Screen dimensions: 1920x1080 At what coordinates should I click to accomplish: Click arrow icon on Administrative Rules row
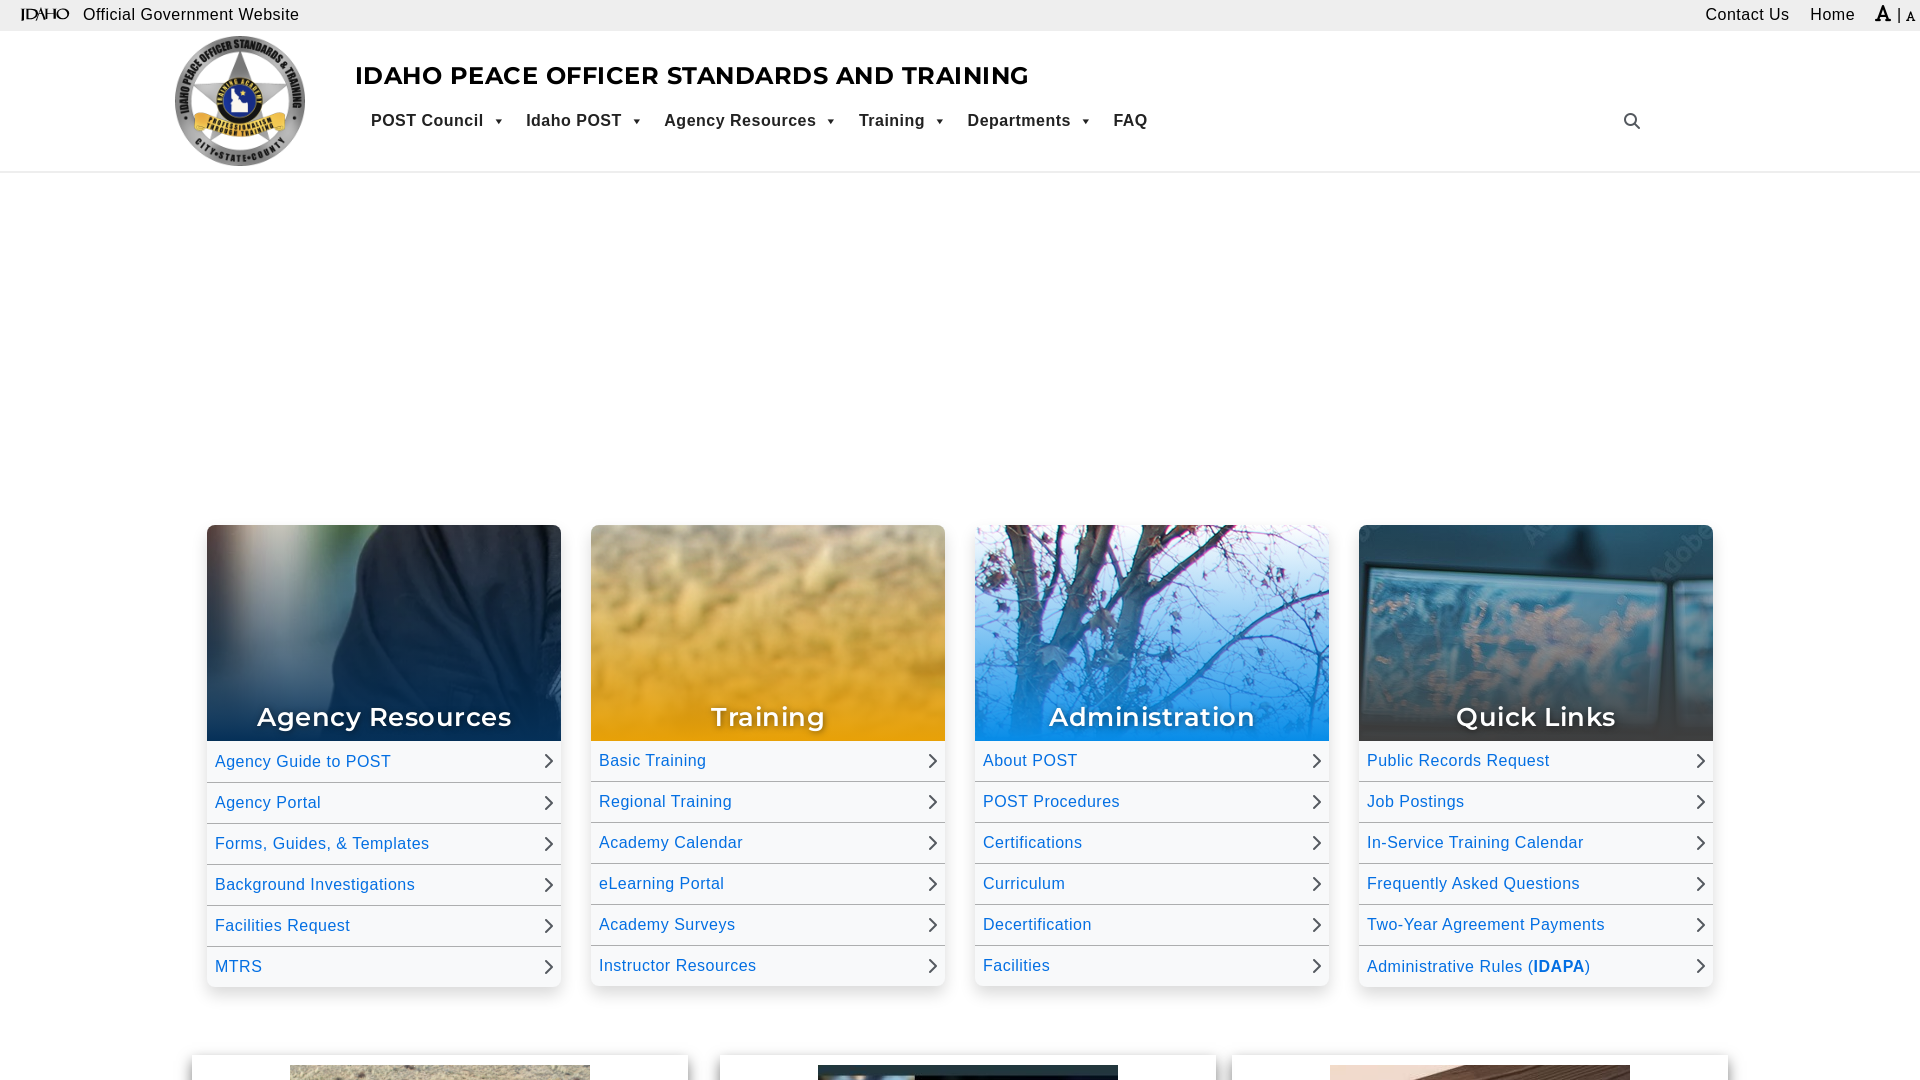point(1700,966)
